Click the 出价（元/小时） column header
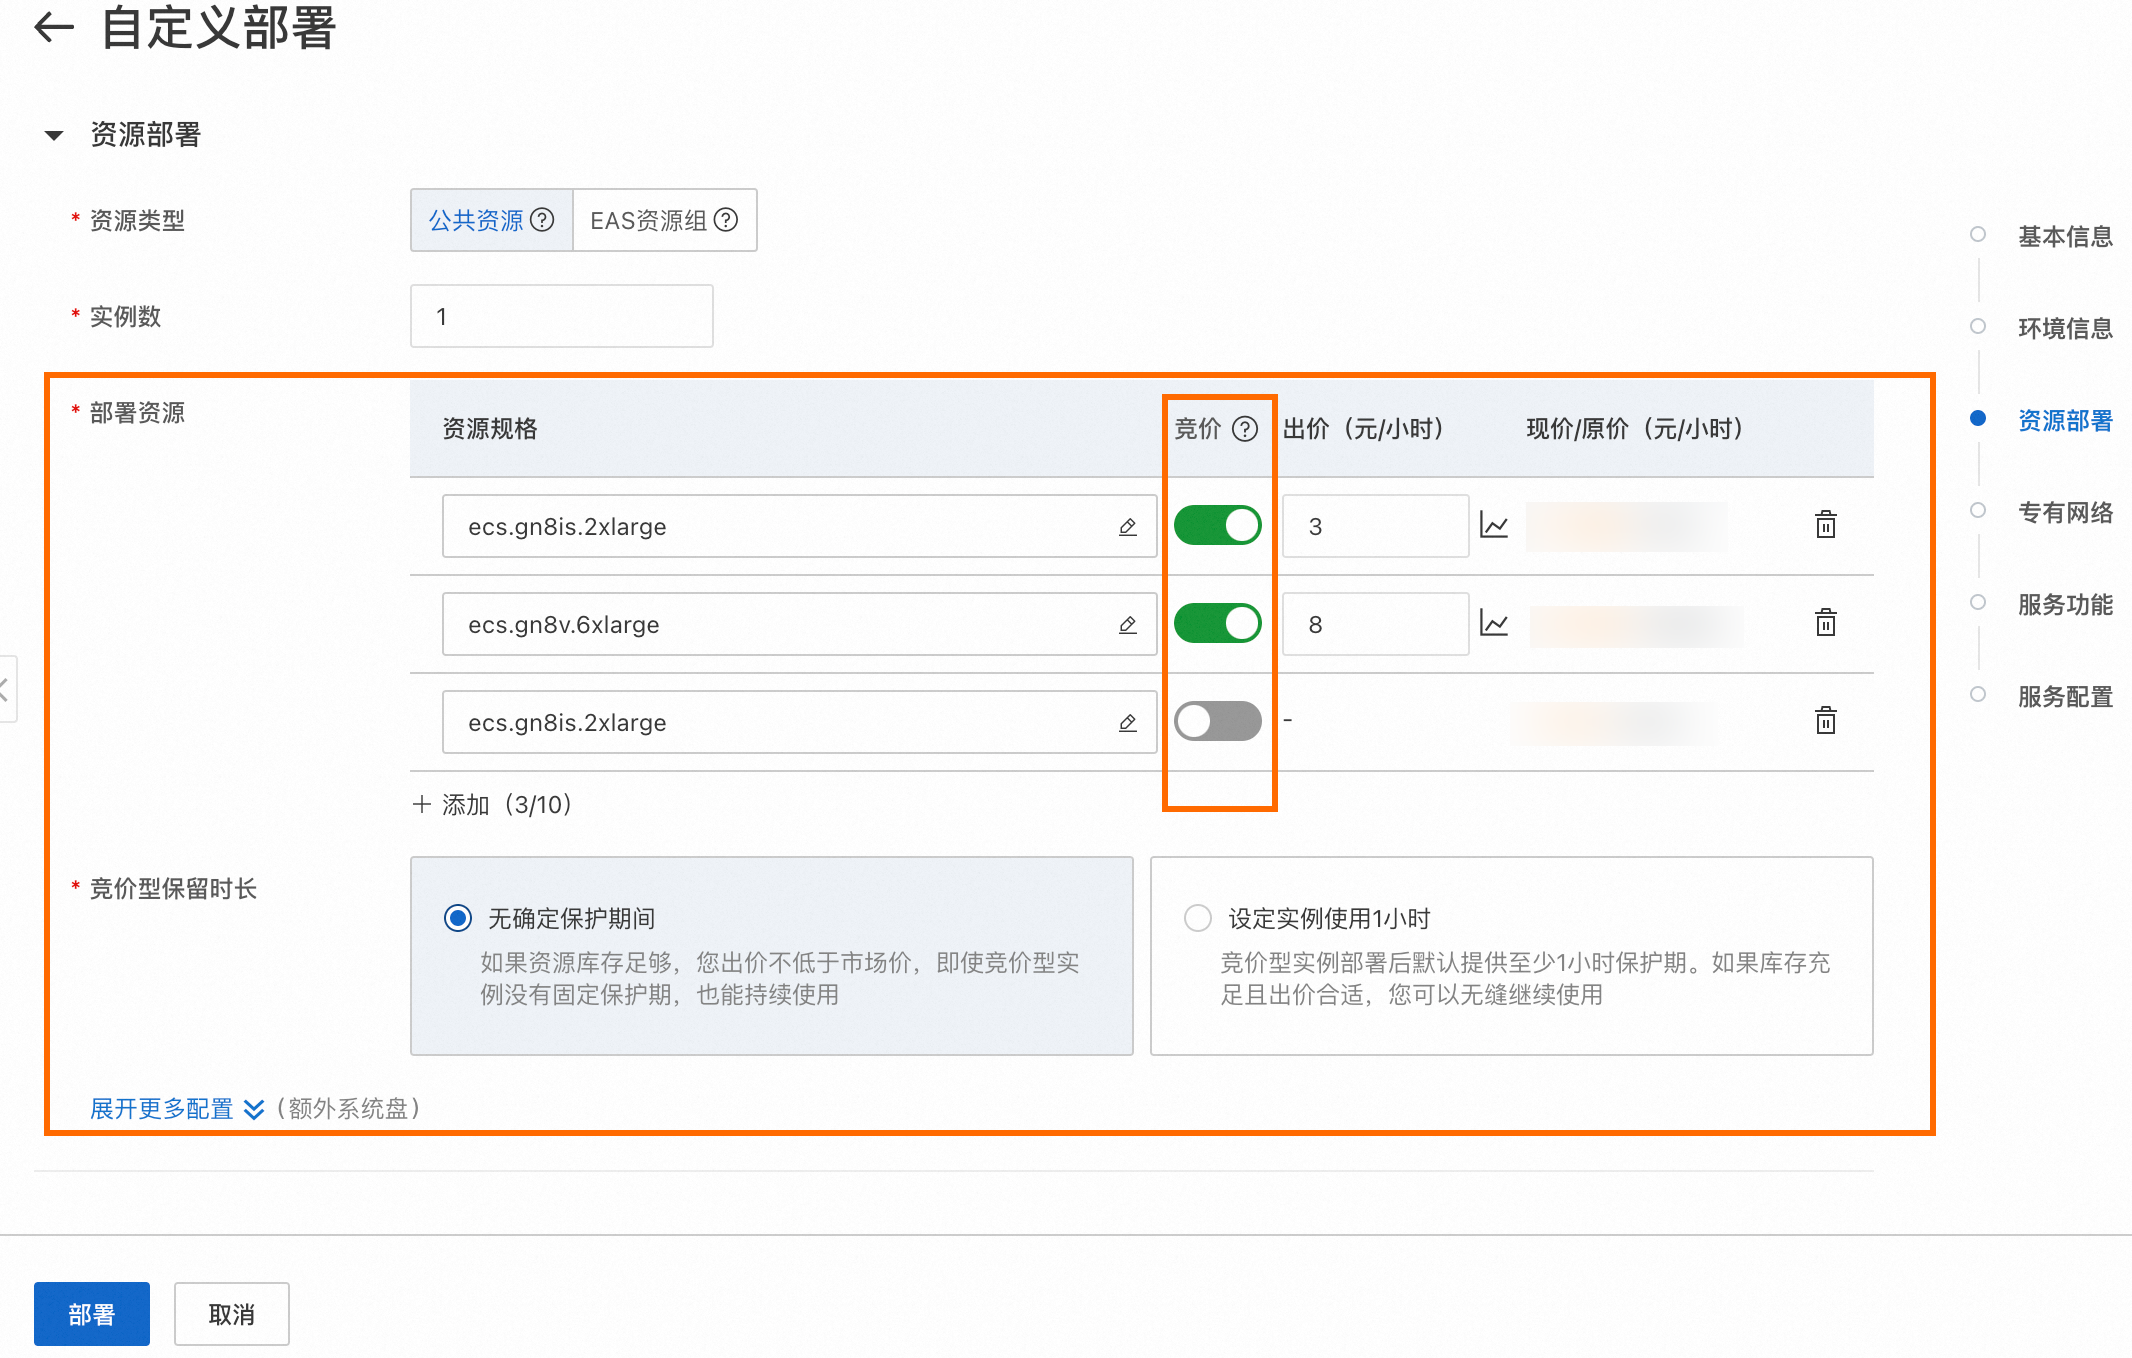 (x=1364, y=429)
